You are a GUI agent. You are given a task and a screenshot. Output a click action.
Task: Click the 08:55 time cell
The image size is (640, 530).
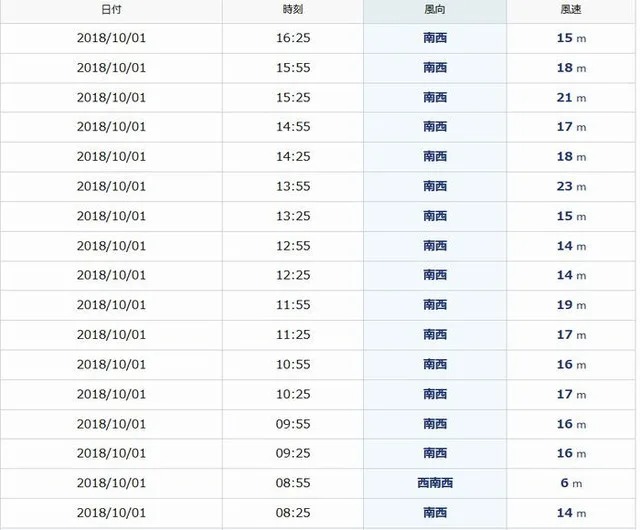(x=293, y=483)
